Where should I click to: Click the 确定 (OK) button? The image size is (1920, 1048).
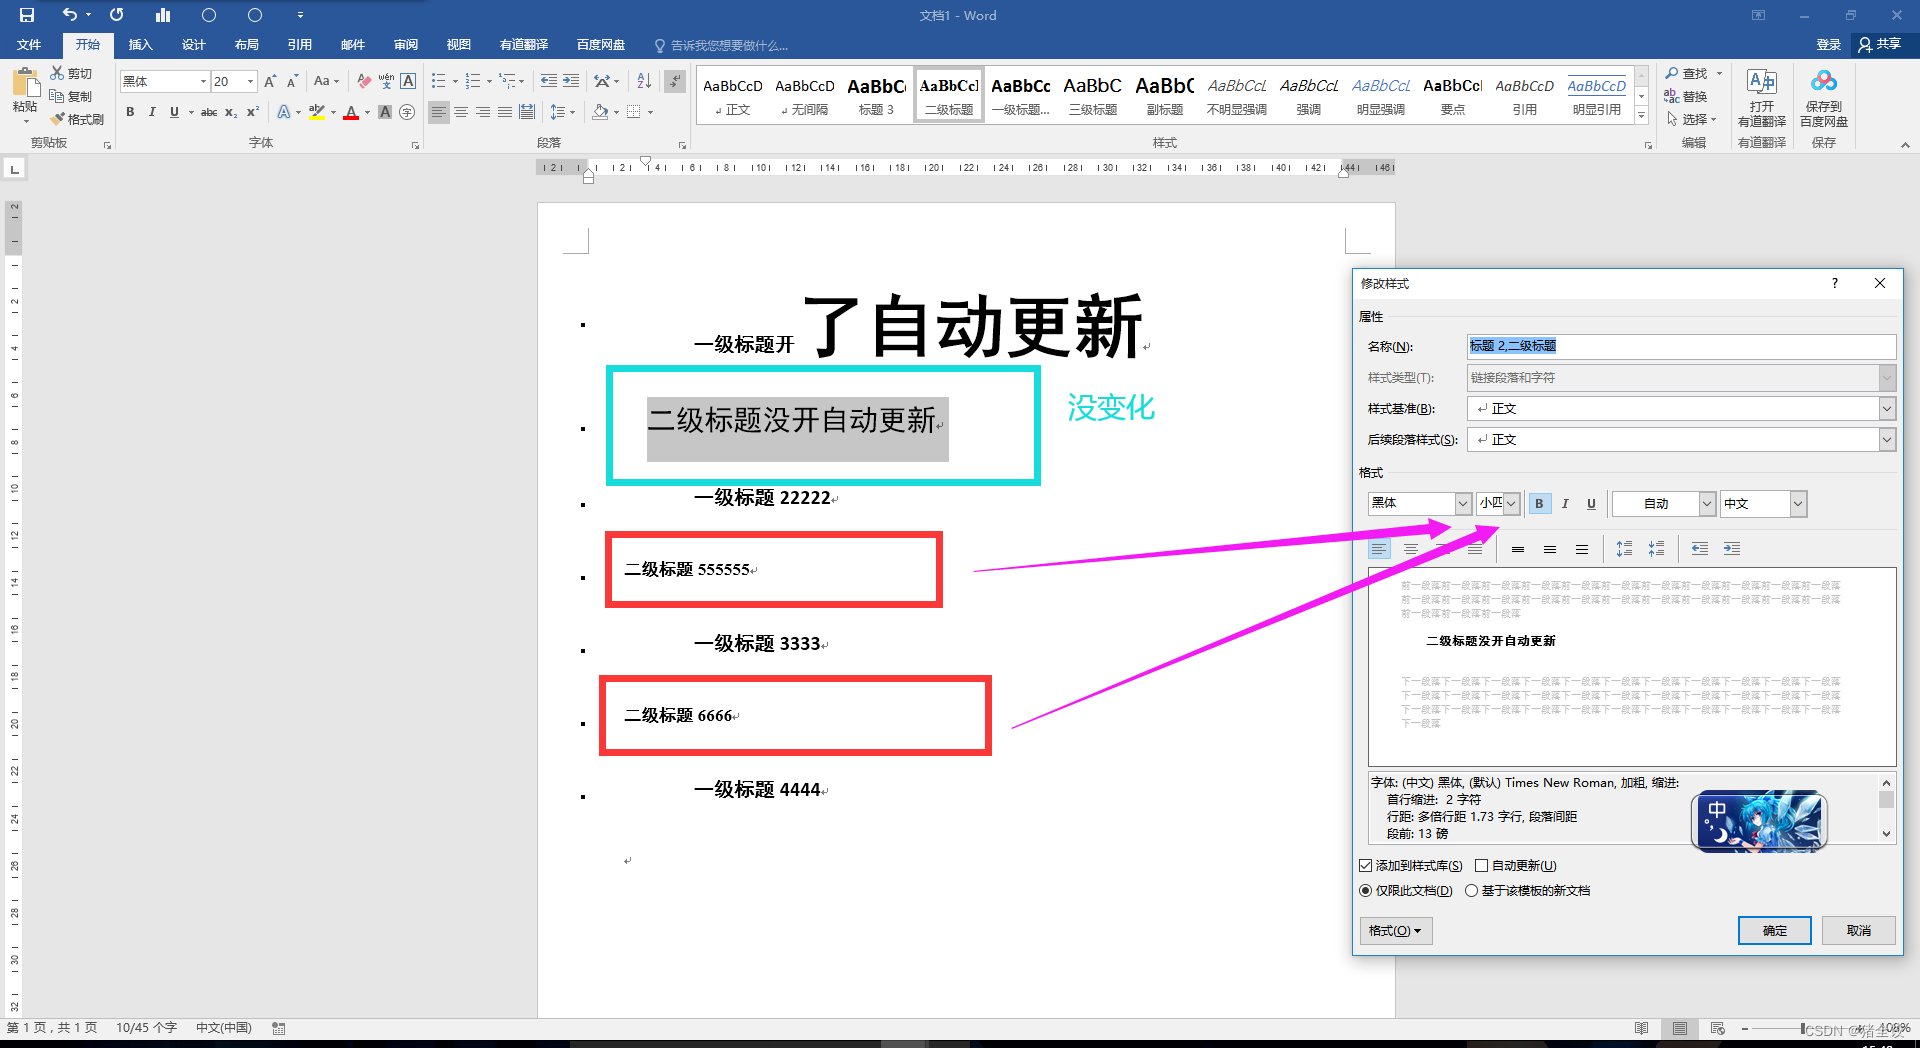[x=1774, y=931]
